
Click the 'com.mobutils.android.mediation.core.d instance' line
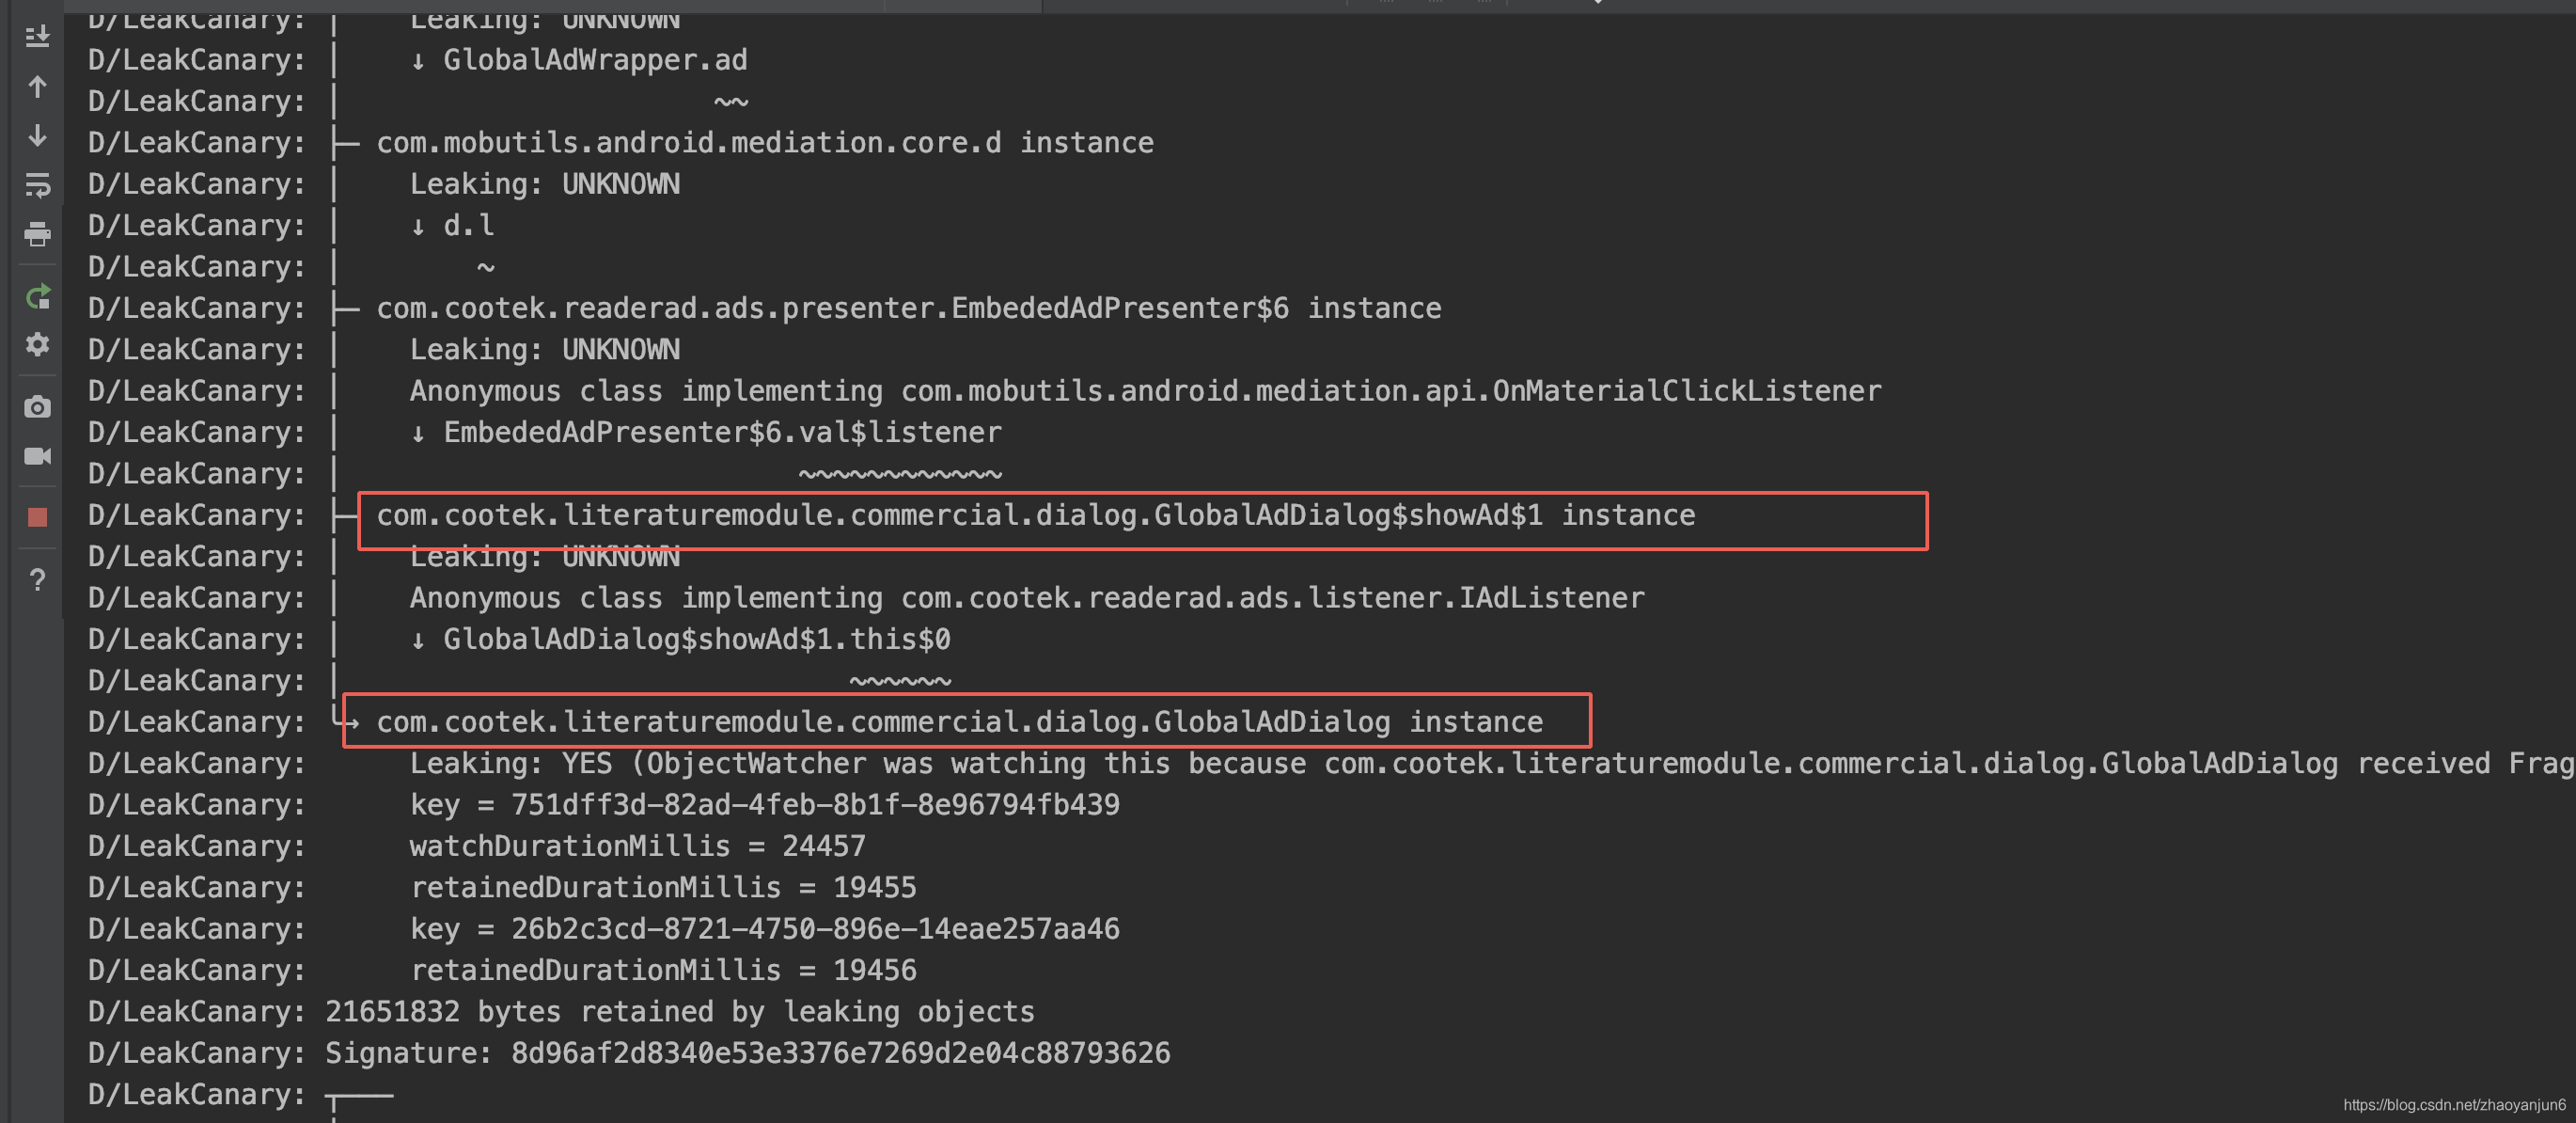tap(764, 143)
